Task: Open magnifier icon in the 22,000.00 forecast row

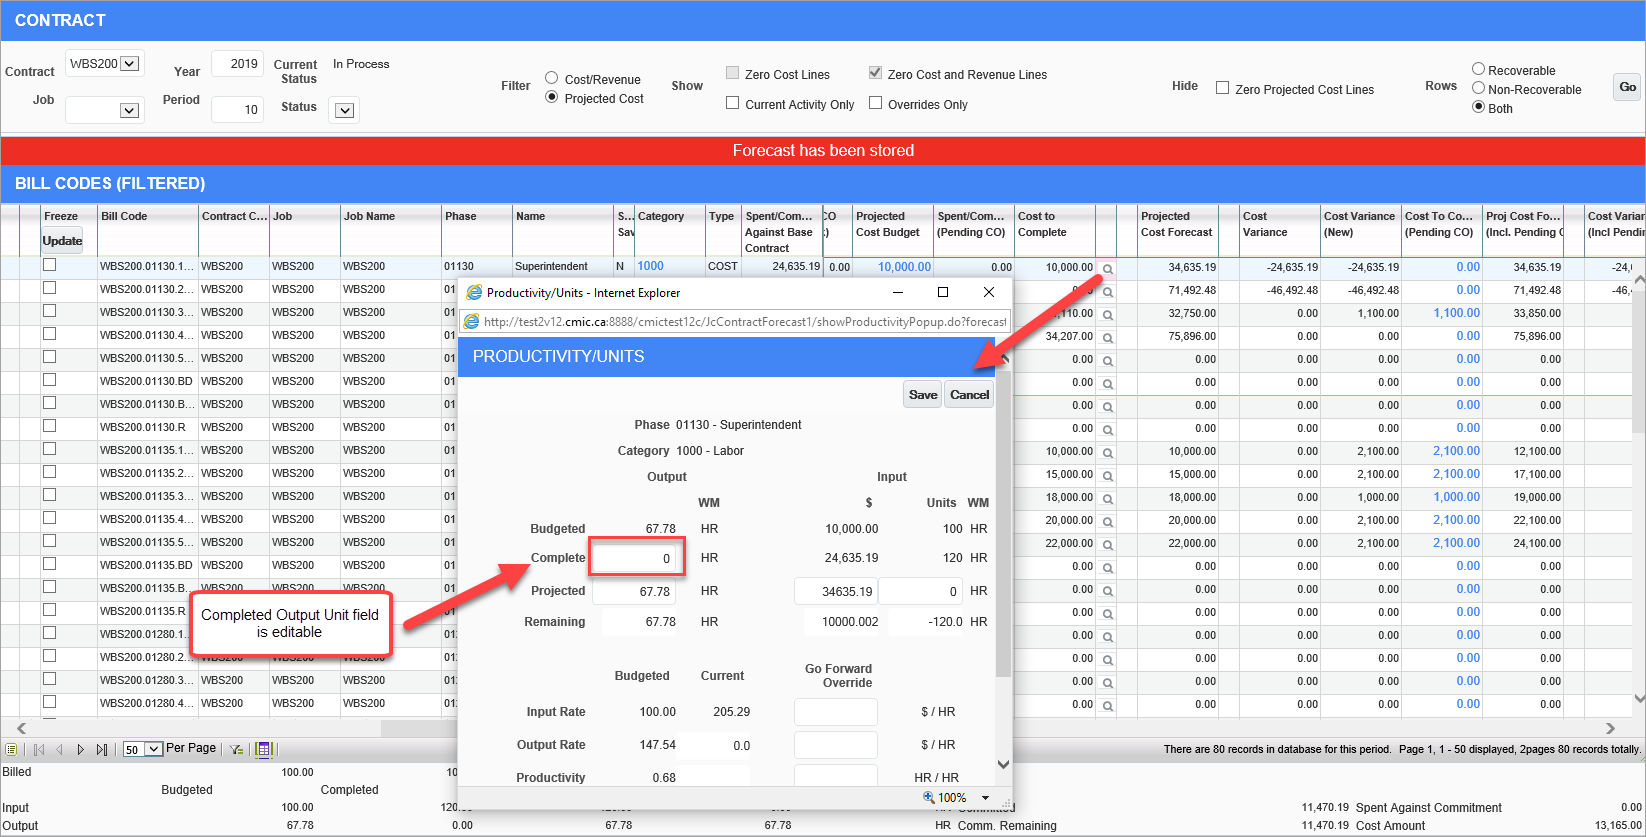Action: pyautogui.click(x=1107, y=544)
